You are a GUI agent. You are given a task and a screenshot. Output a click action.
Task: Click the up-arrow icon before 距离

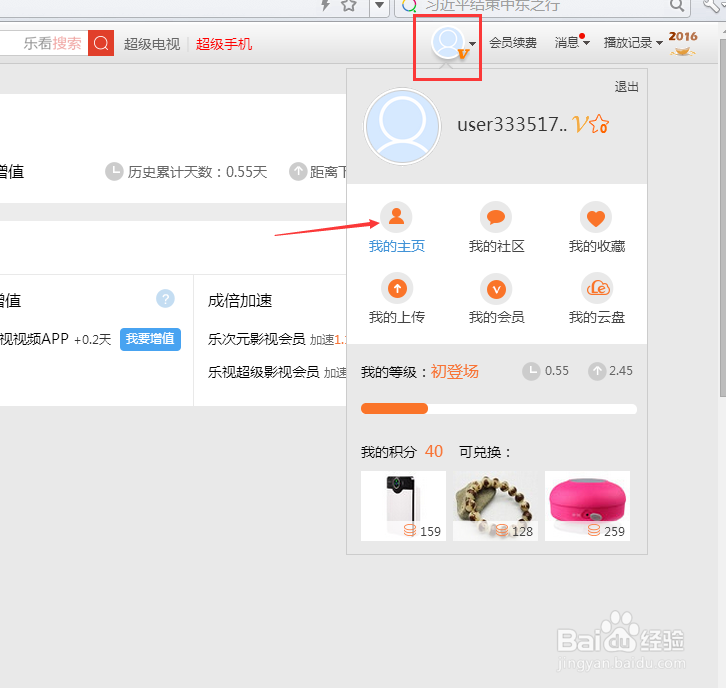tap(298, 171)
